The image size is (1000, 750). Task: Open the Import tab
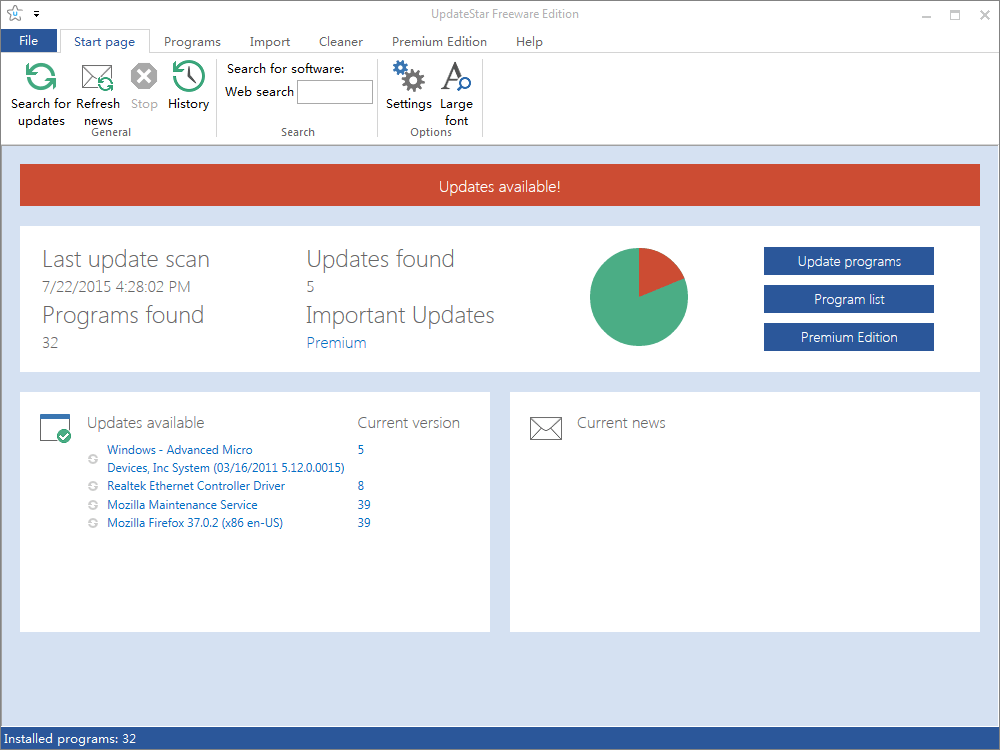(270, 41)
